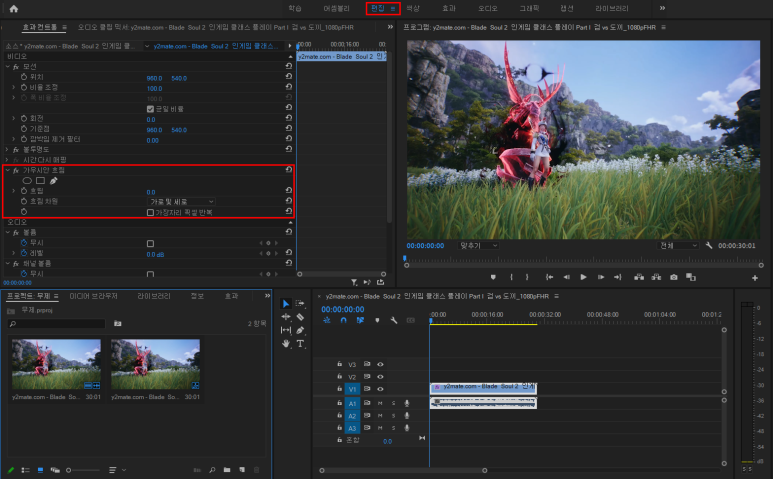This screenshot has width=773, height=479.
Task: Click the y2mate video clip on V1
Action: coord(483,388)
